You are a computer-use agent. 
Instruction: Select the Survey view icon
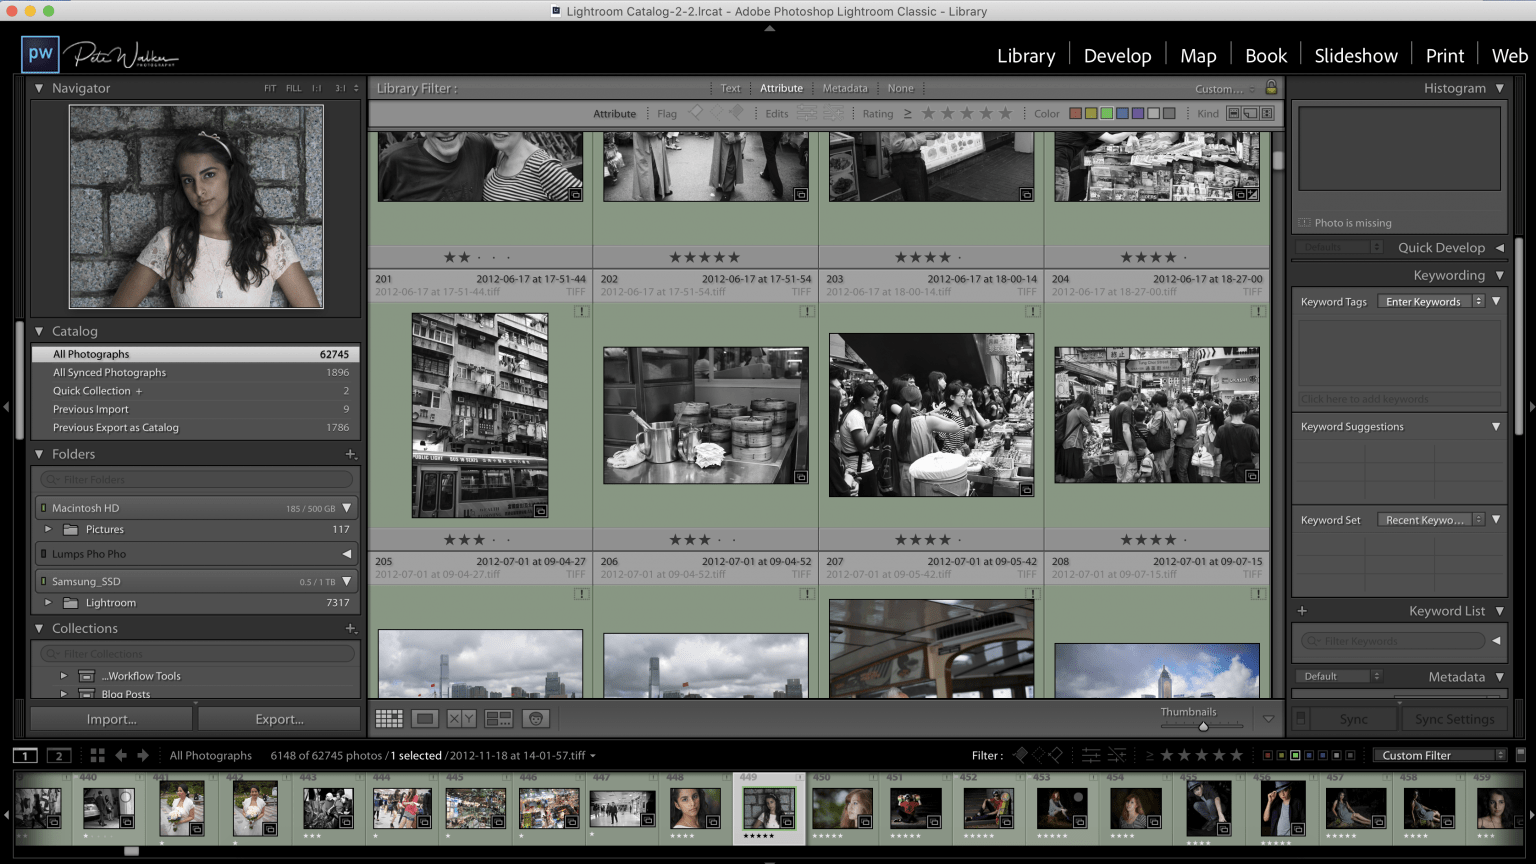[x=497, y=718]
